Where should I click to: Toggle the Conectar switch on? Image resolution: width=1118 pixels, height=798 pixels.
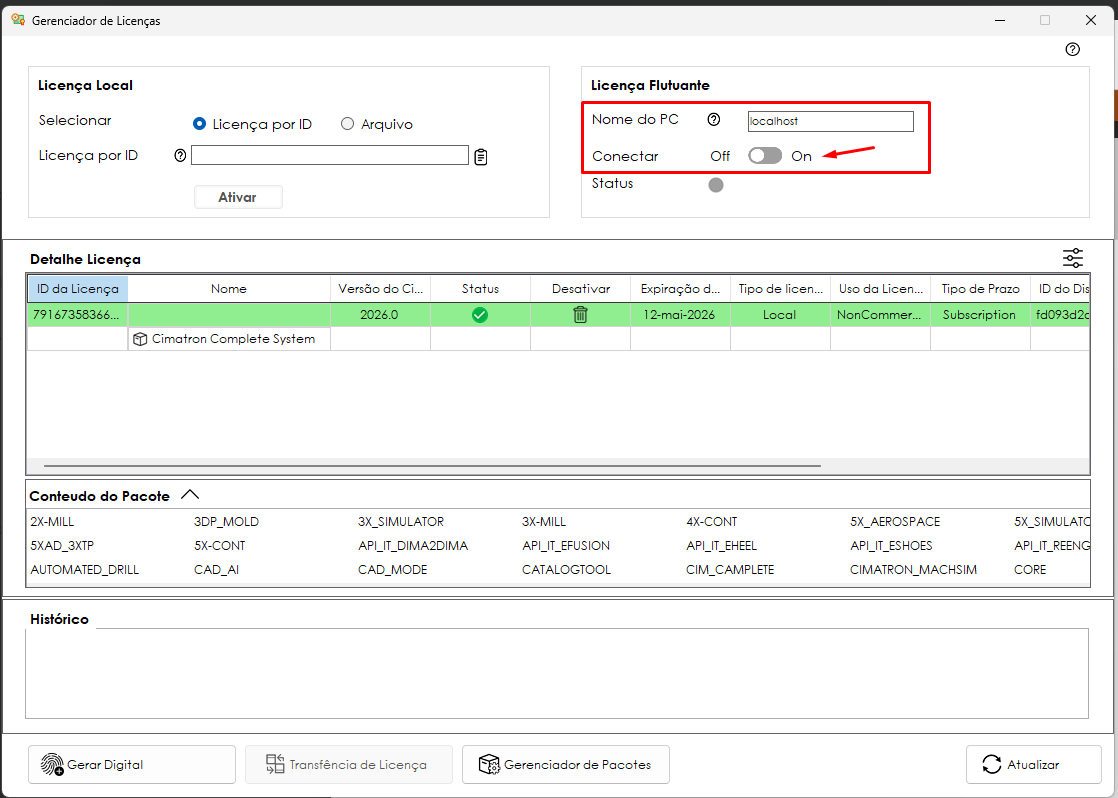click(765, 155)
